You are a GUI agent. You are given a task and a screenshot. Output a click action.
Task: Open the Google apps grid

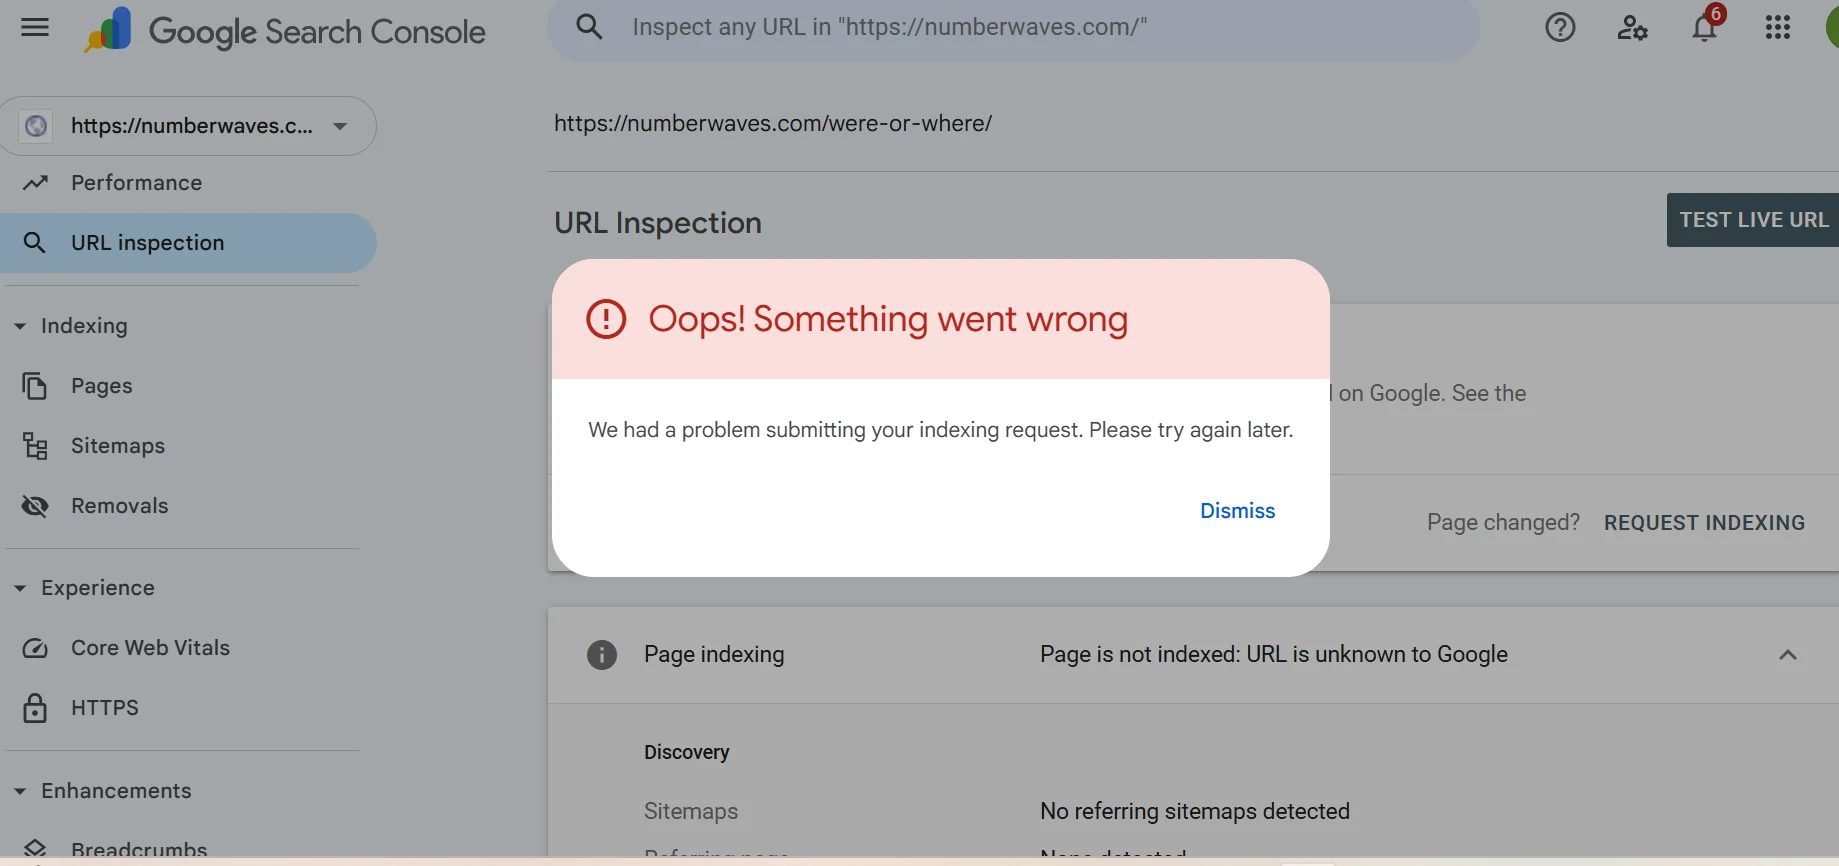pos(1778,27)
